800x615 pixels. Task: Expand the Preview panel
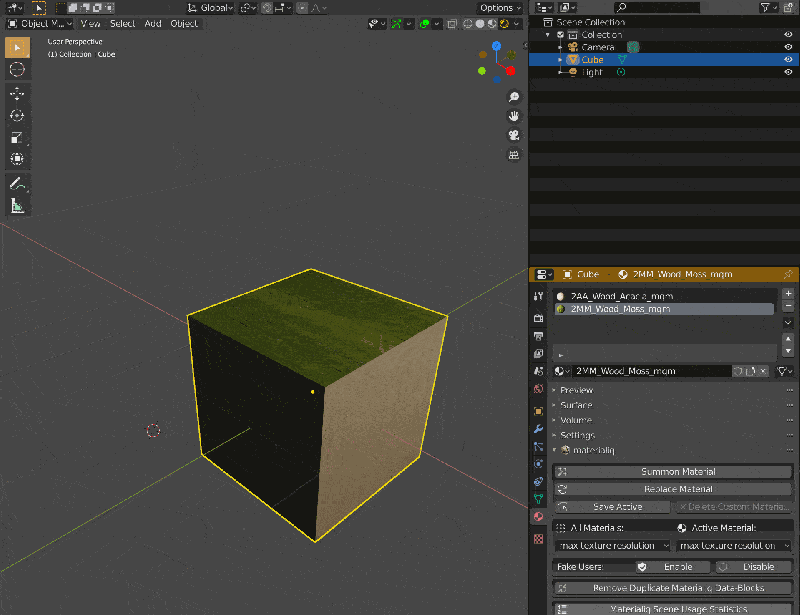pyautogui.click(x=577, y=390)
